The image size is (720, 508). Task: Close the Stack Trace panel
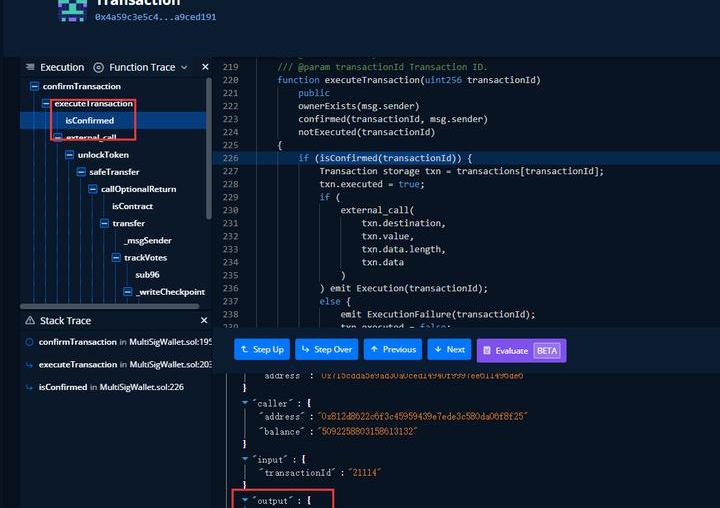pyautogui.click(x=205, y=320)
